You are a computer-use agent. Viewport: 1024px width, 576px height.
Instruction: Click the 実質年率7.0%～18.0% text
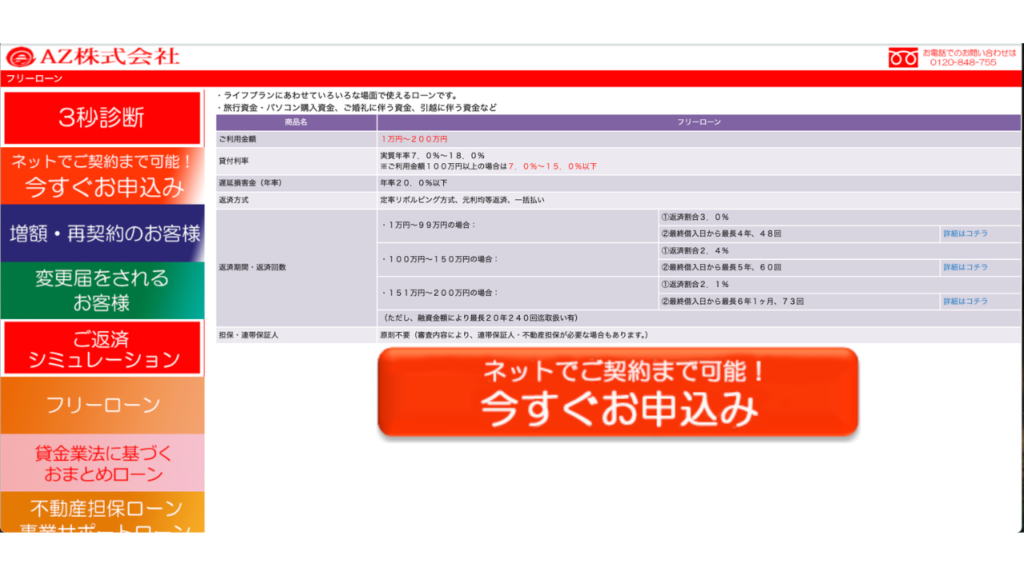pyautogui.click(x=432, y=155)
